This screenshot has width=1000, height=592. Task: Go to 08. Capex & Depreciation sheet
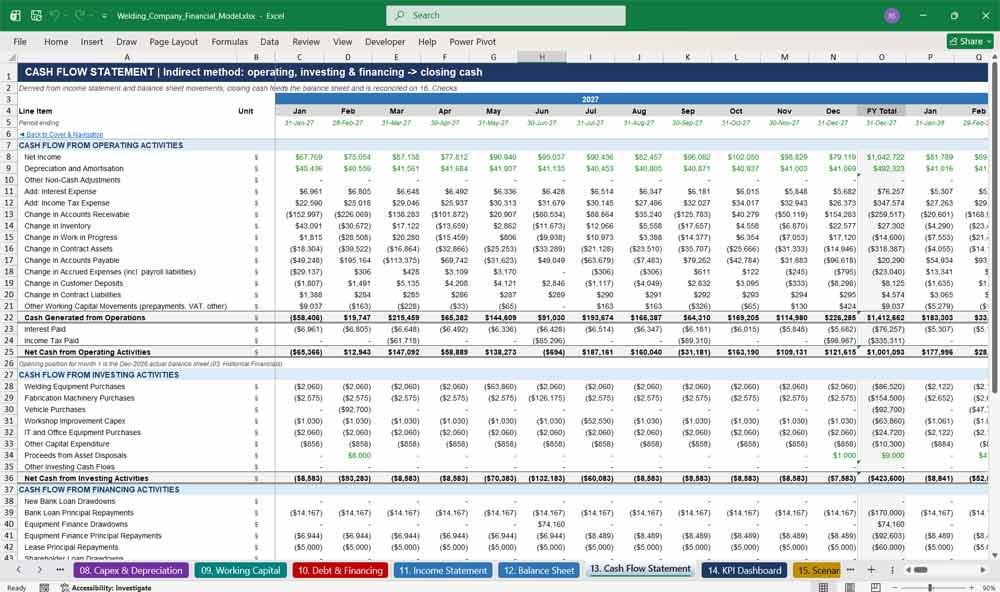(131, 570)
